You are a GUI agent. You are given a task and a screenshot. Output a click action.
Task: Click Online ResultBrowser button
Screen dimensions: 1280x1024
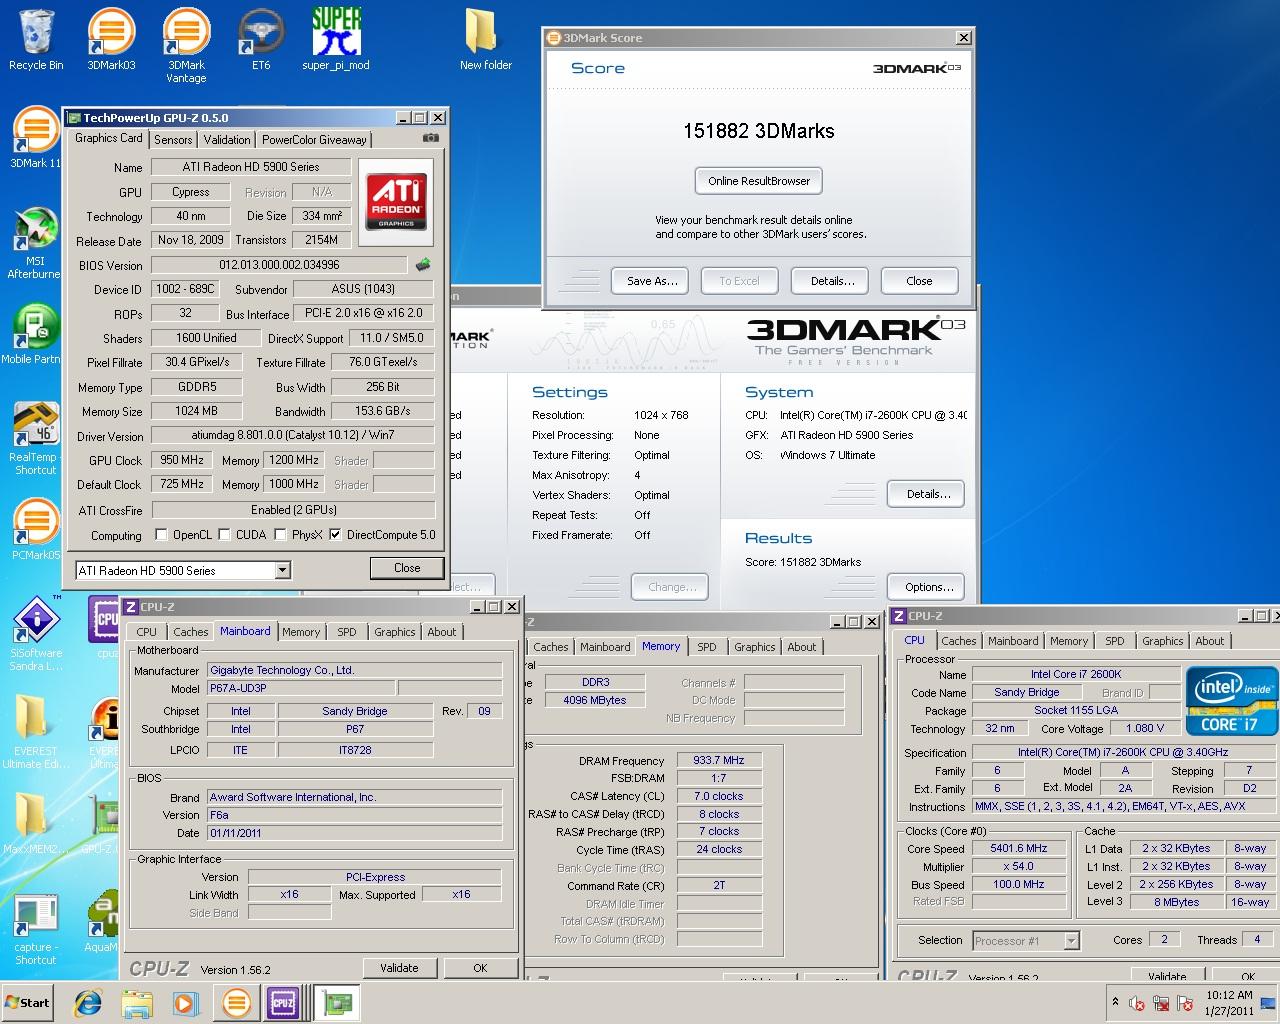pos(758,181)
